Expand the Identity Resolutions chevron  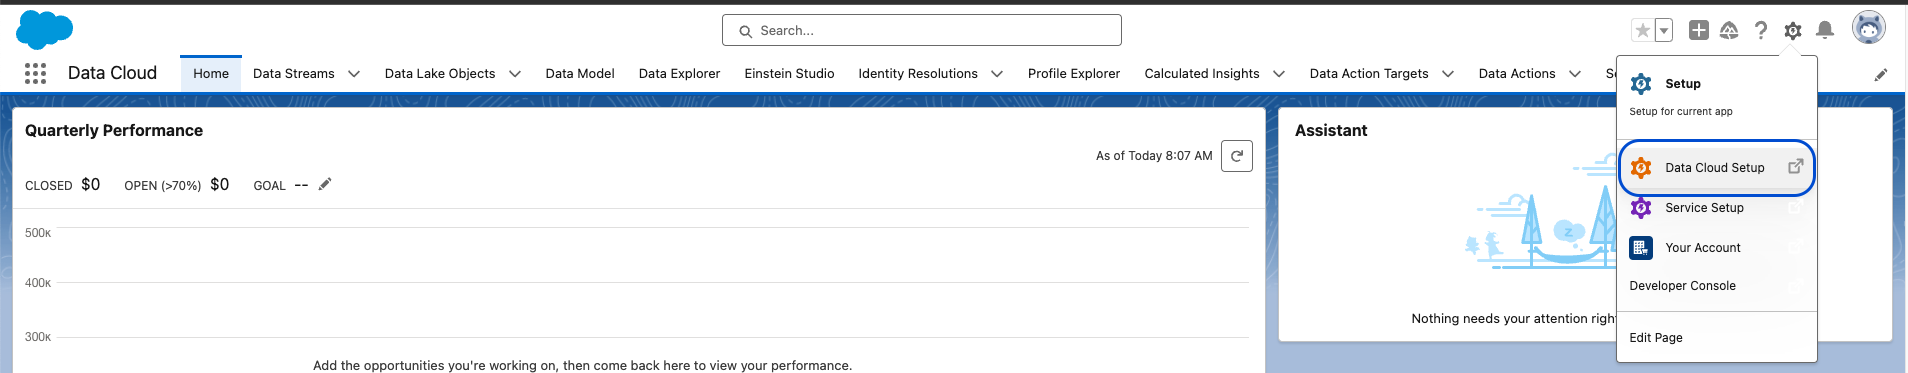point(997,74)
